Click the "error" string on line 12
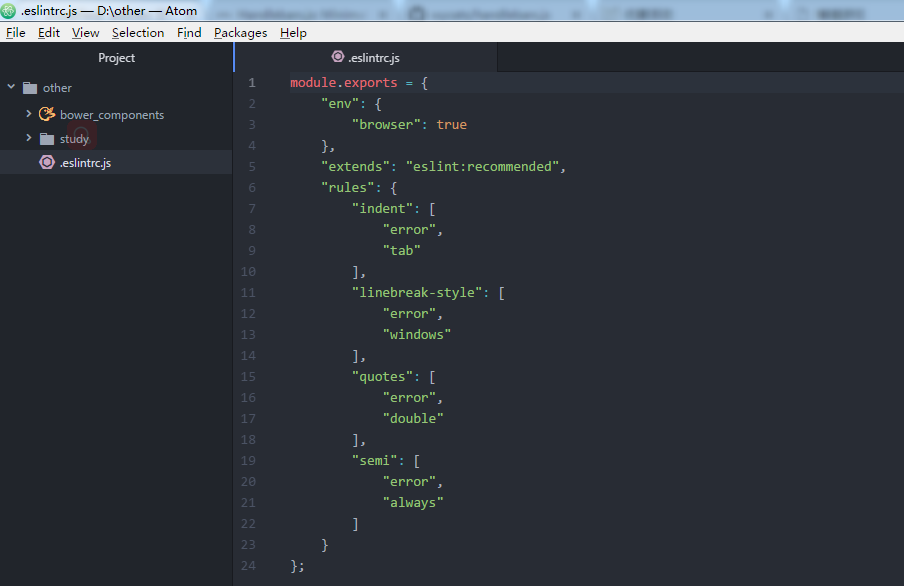Screen dimensions: 904x586 [x=409, y=314]
